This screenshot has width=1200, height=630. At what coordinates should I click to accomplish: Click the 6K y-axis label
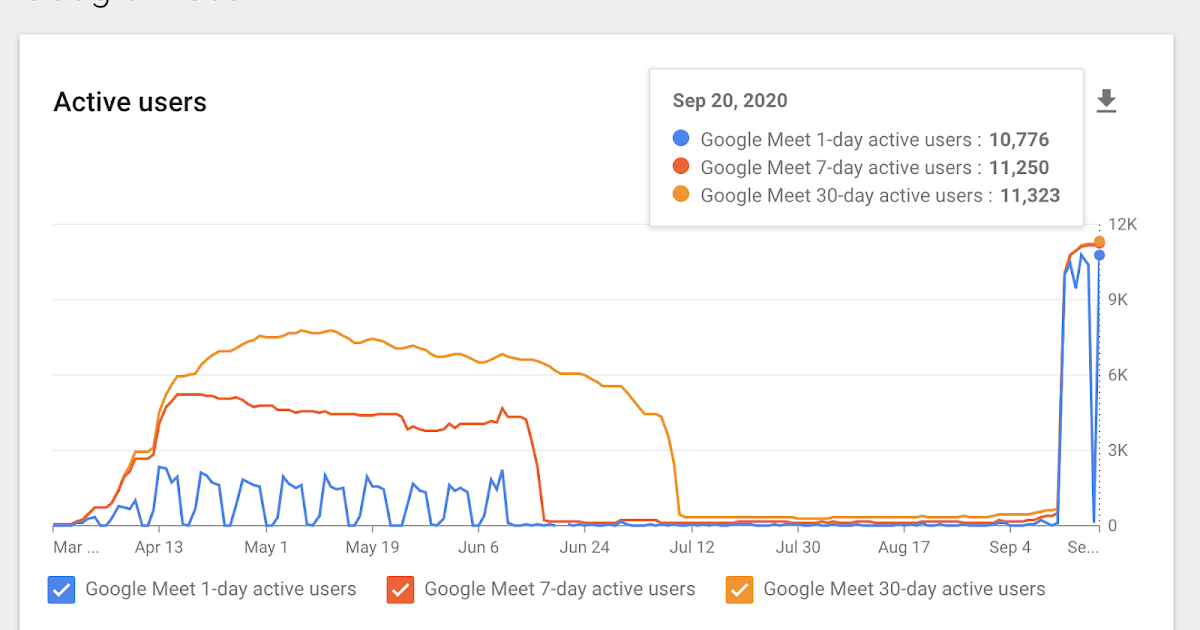coord(1120,375)
